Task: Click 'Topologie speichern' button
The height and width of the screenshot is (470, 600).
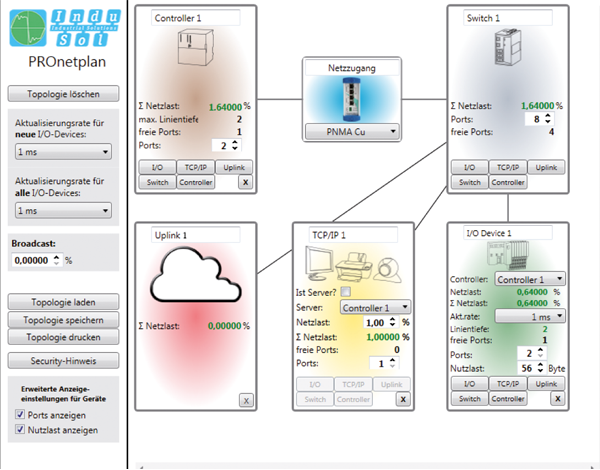Action: [64, 320]
